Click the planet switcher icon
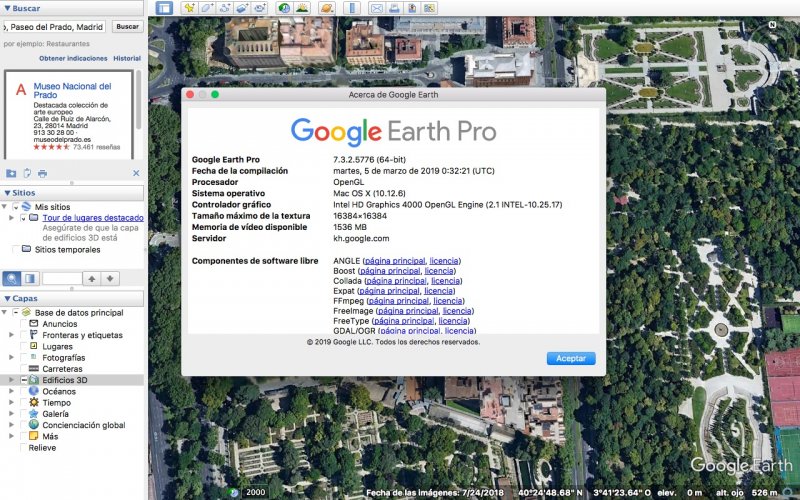The height and width of the screenshot is (500, 800). click(327, 8)
